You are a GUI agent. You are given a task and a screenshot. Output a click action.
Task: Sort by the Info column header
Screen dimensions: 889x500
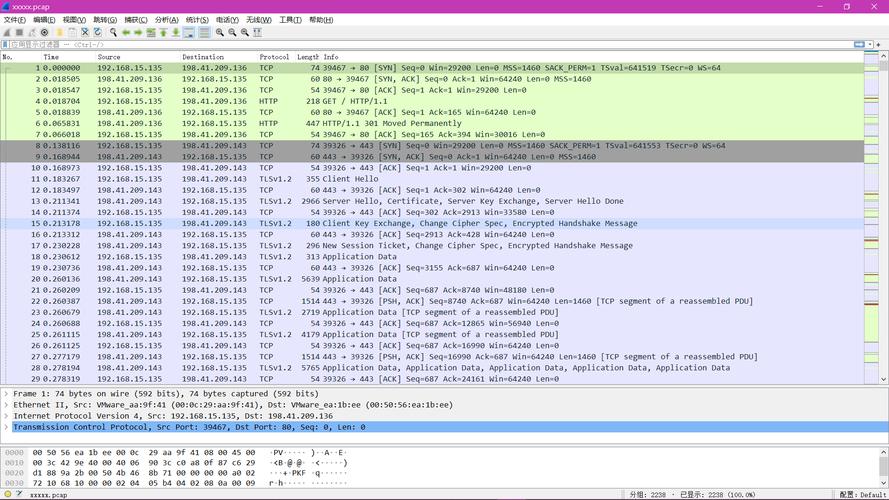(592, 57)
